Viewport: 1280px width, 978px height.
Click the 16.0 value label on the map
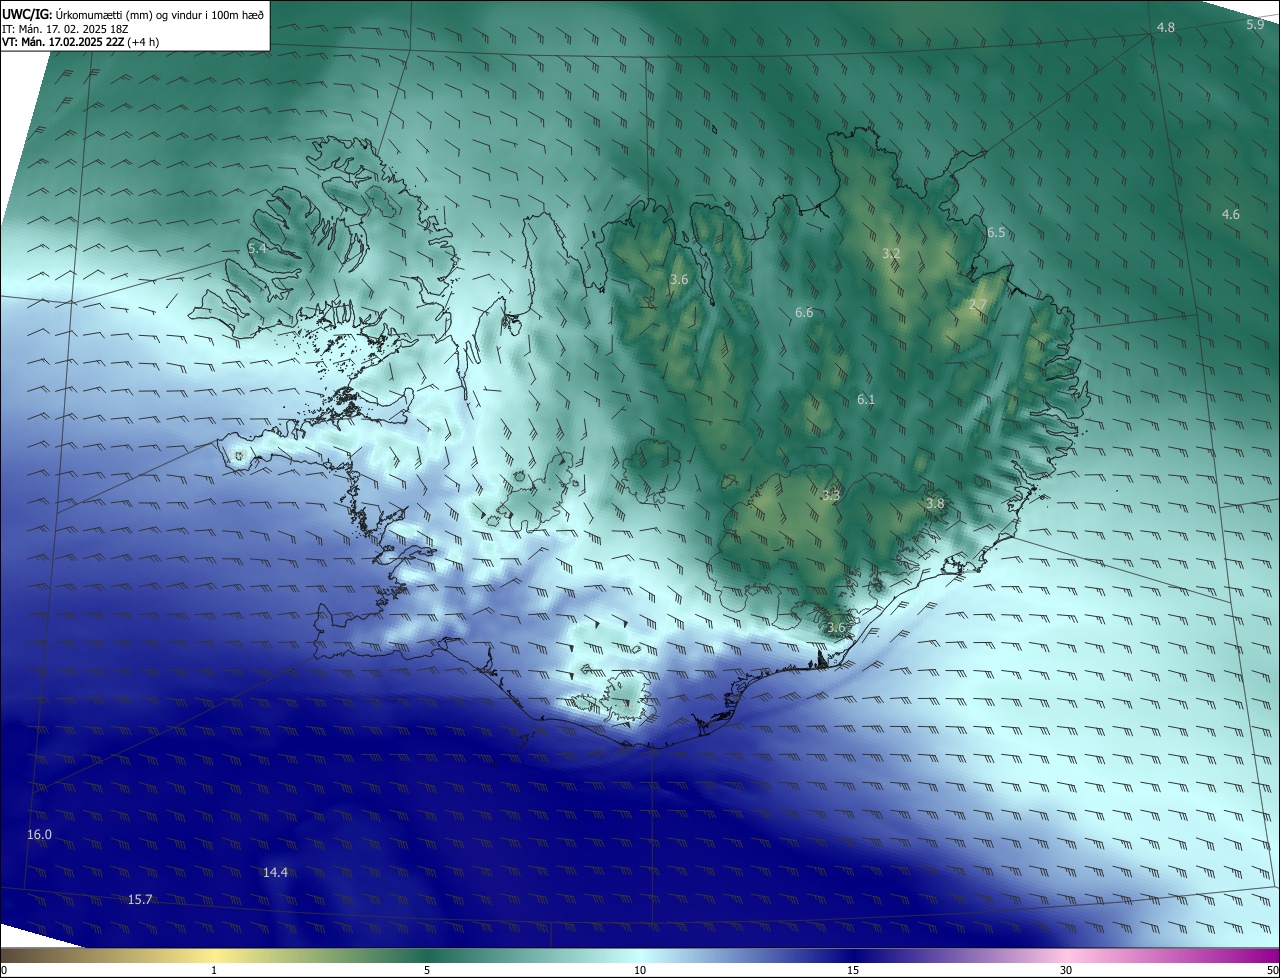coord(39,834)
